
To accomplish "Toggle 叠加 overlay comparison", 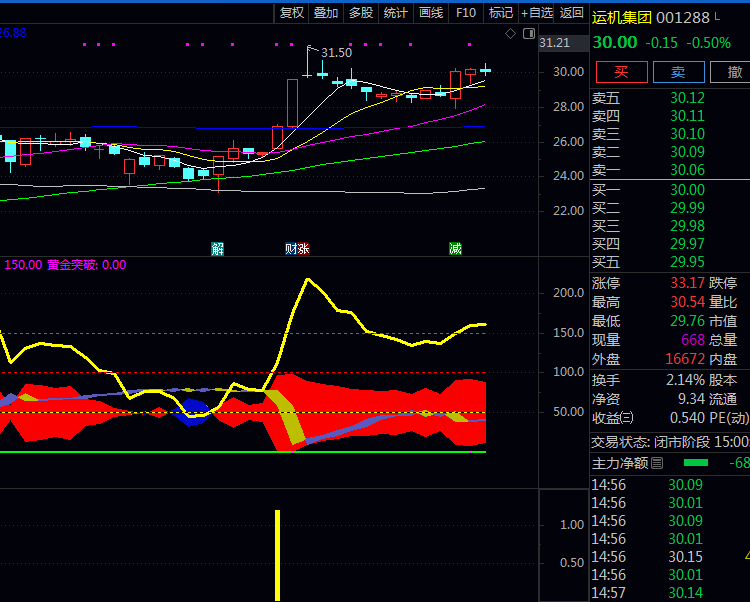I will (326, 13).
